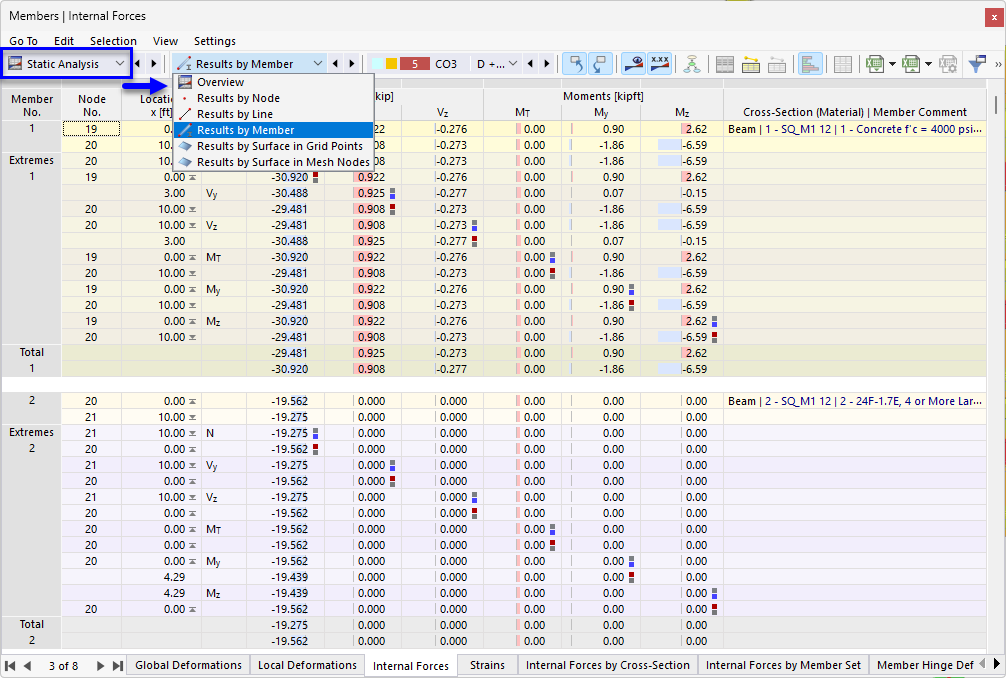Toggle the colored bar chart display icon
The image size is (1006, 678).
(810, 64)
